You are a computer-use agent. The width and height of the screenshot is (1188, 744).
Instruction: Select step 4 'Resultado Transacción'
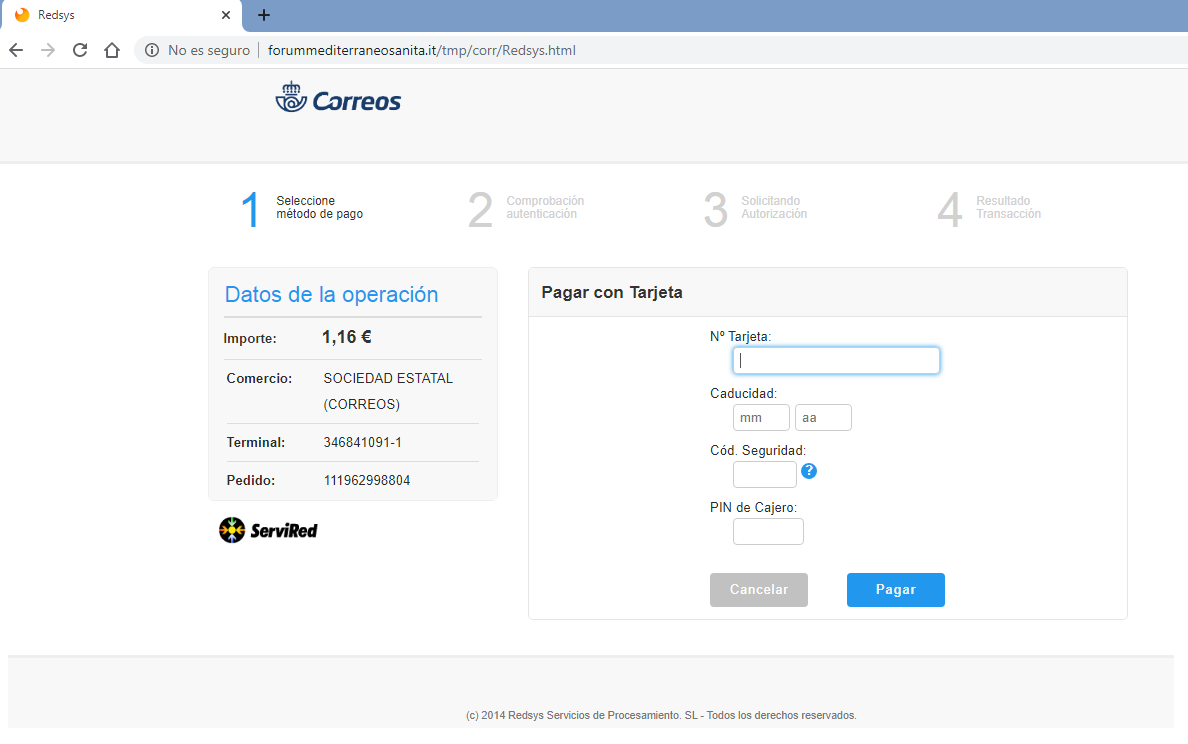tap(989, 208)
